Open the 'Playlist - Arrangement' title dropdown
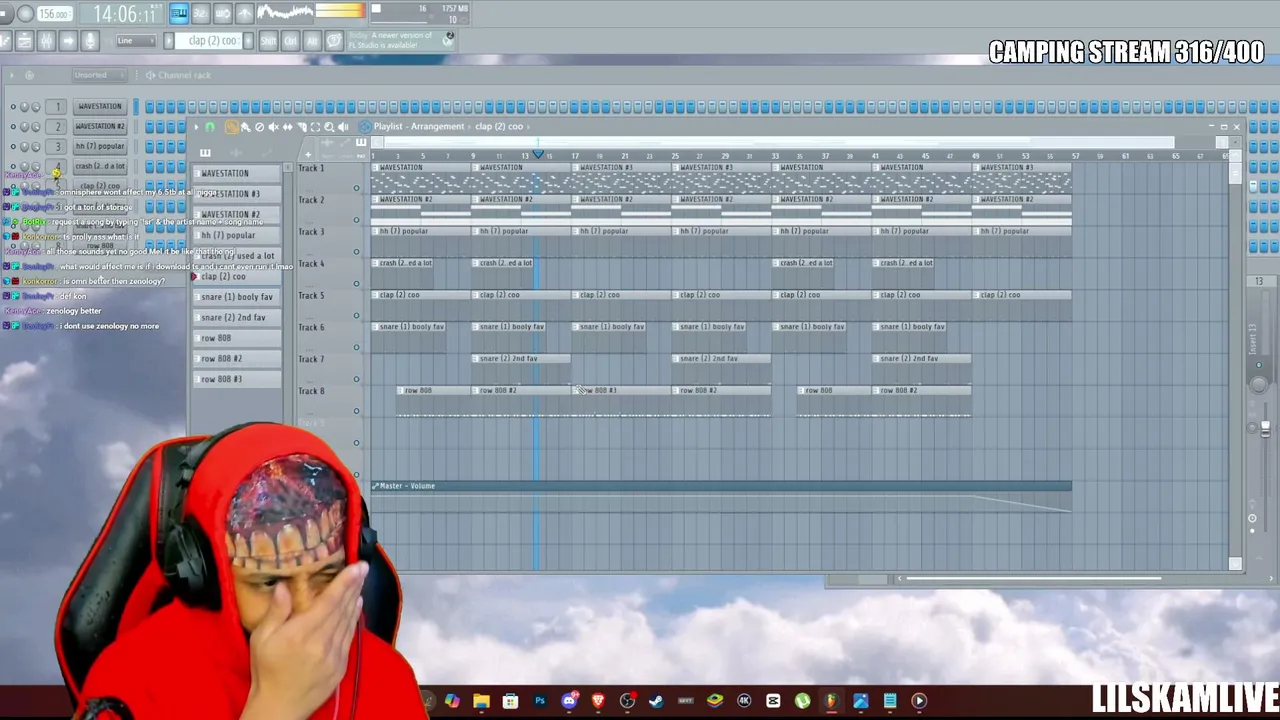Image resolution: width=1280 pixels, height=720 pixels. [x=418, y=127]
